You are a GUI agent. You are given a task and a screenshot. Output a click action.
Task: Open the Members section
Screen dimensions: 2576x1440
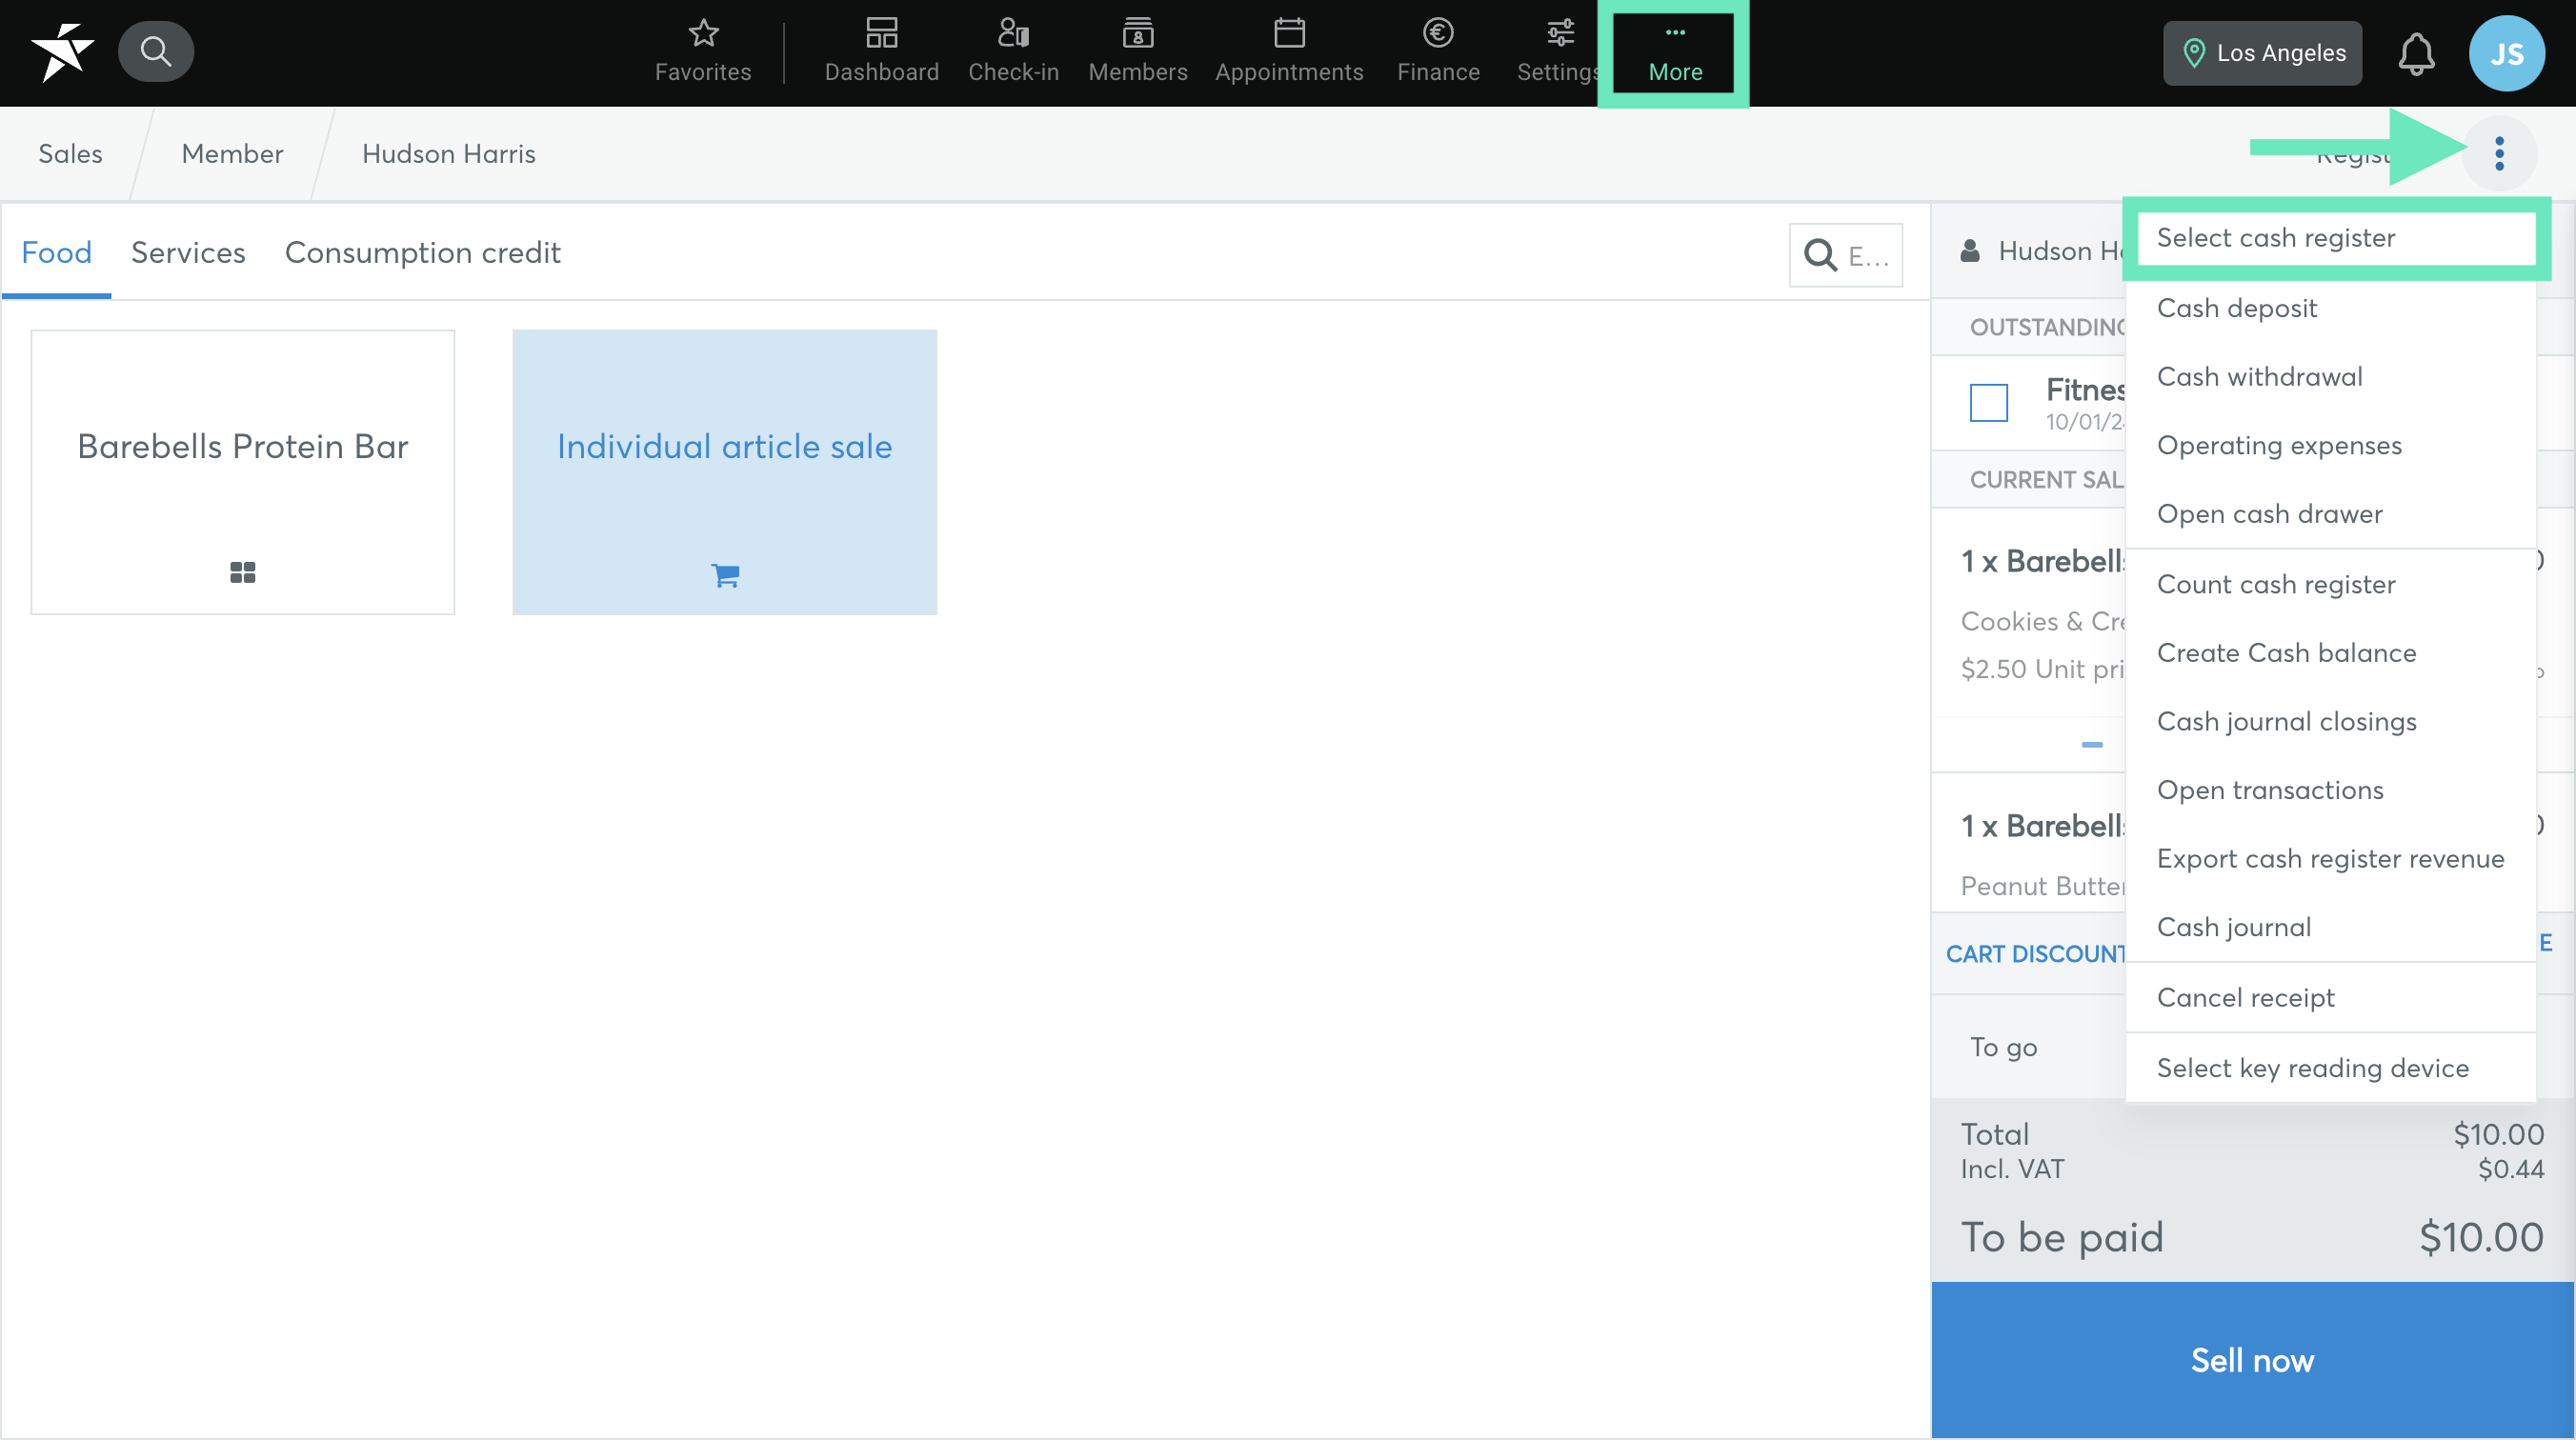tap(1138, 52)
